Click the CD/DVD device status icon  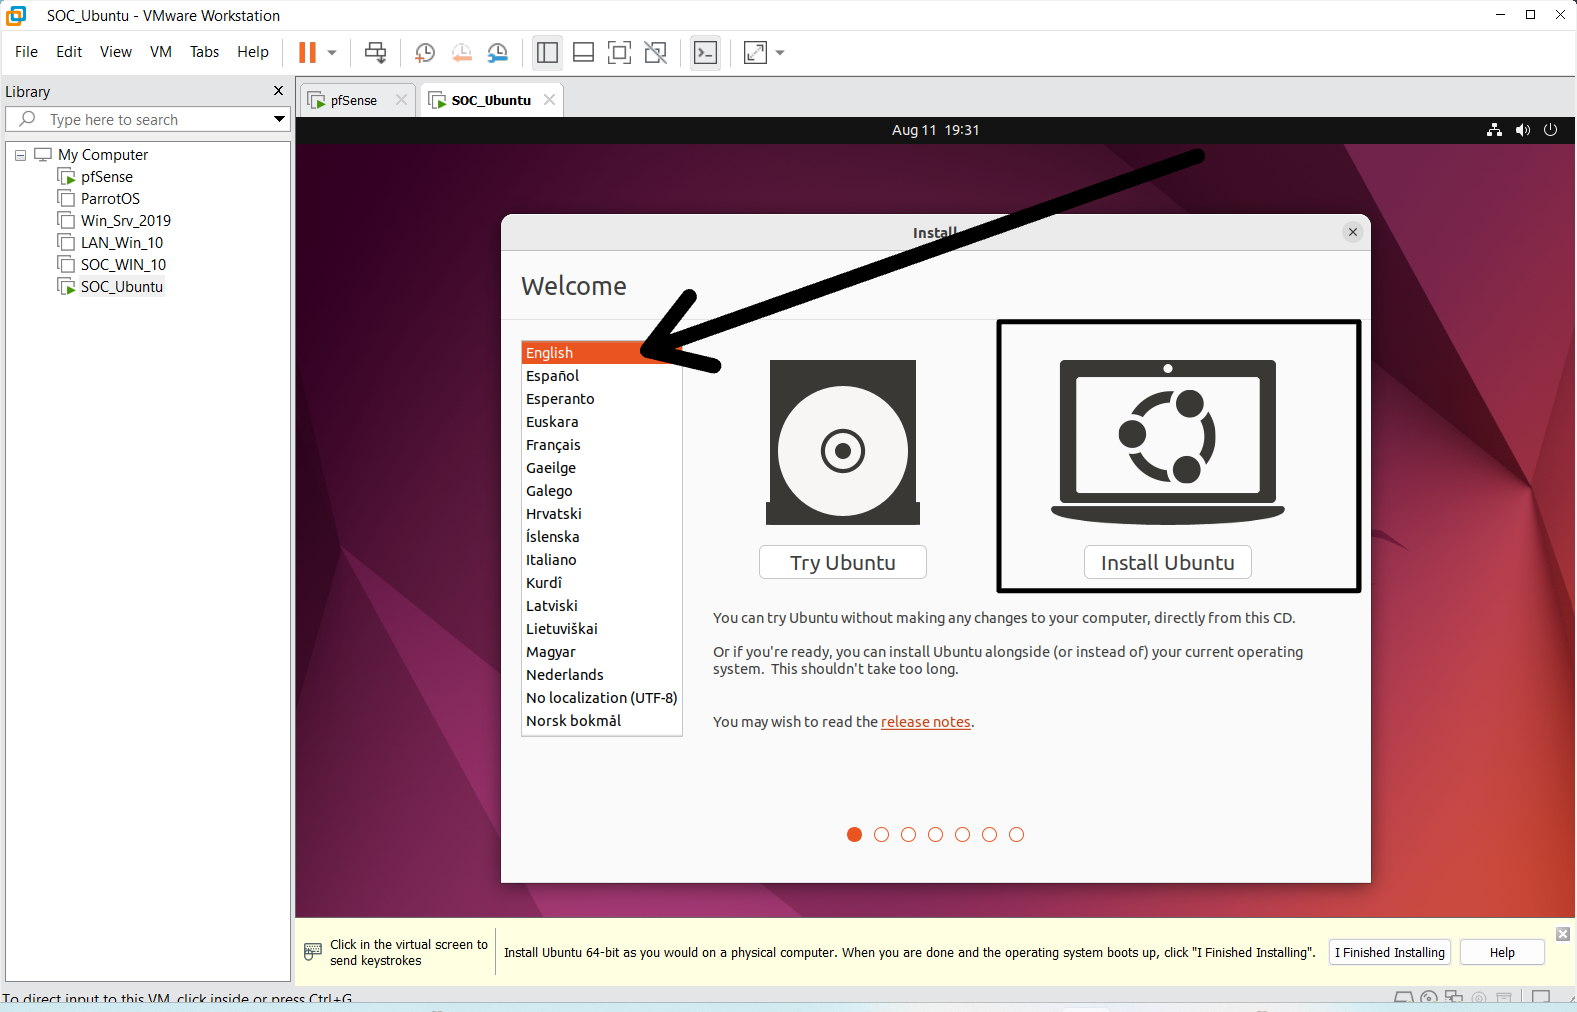pos(1429,998)
